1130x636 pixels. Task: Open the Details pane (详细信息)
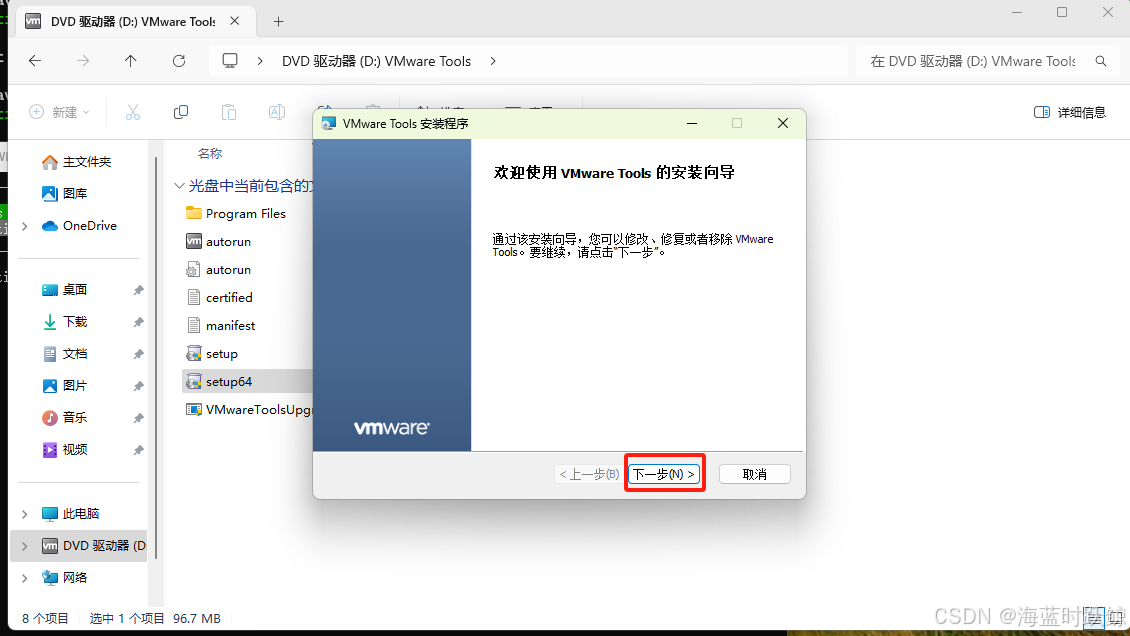tap(1069, 112)
